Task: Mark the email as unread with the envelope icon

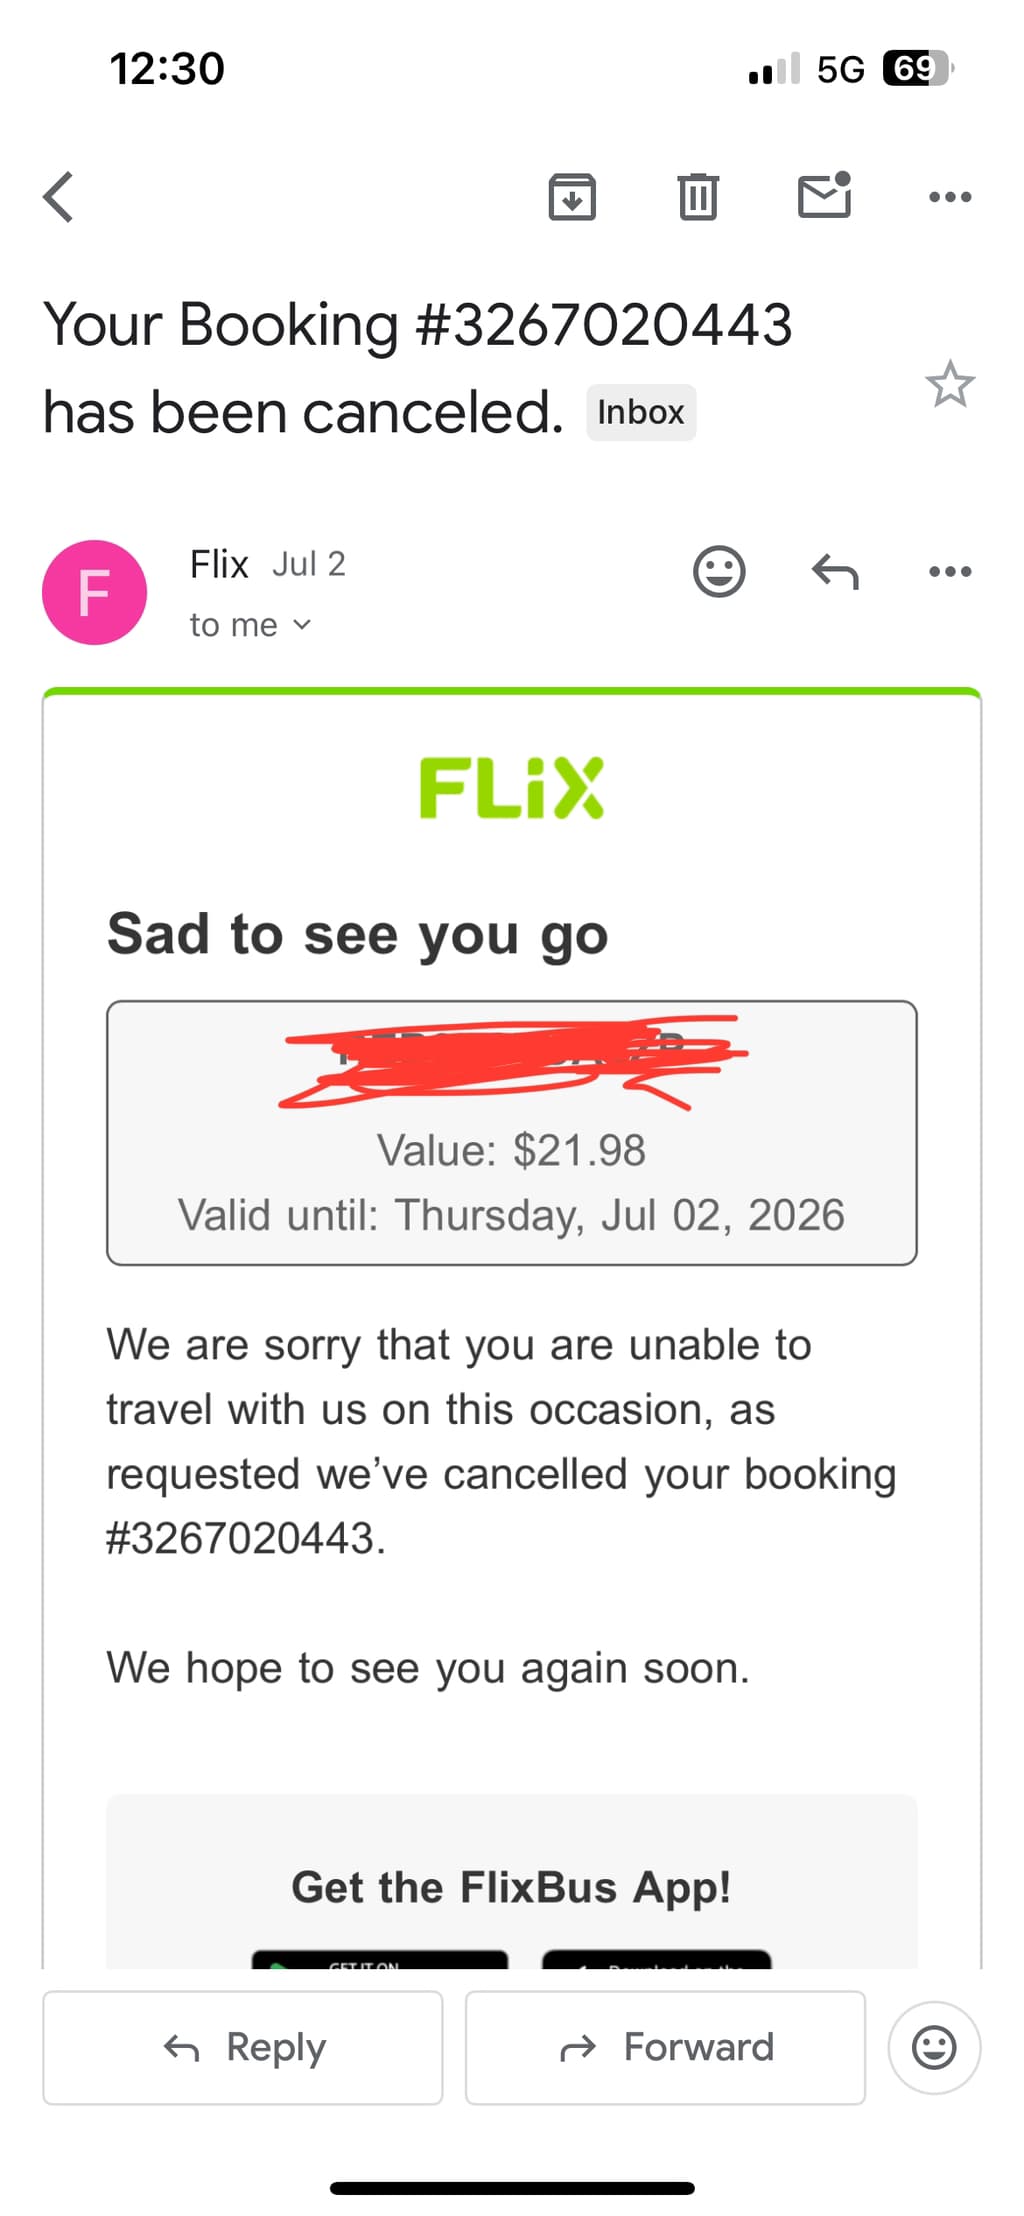Action: [x=825, y=194]
